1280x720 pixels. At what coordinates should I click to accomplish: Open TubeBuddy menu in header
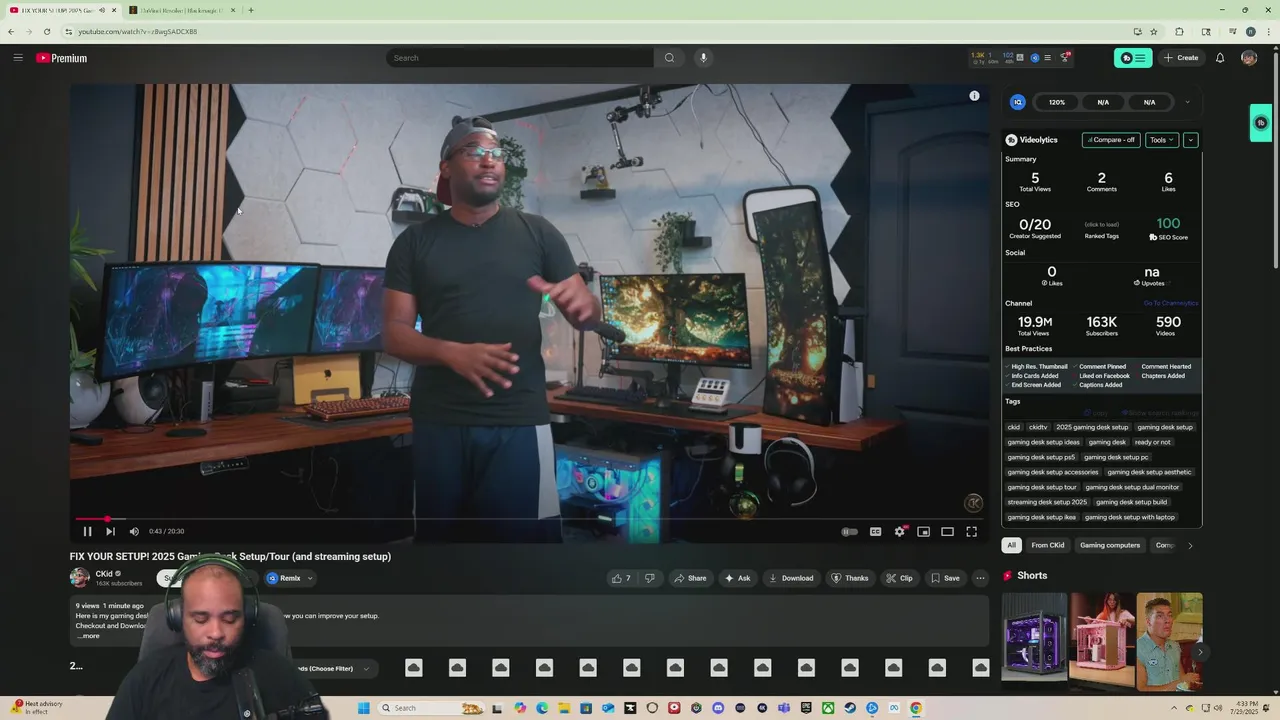coord(1133,58)
